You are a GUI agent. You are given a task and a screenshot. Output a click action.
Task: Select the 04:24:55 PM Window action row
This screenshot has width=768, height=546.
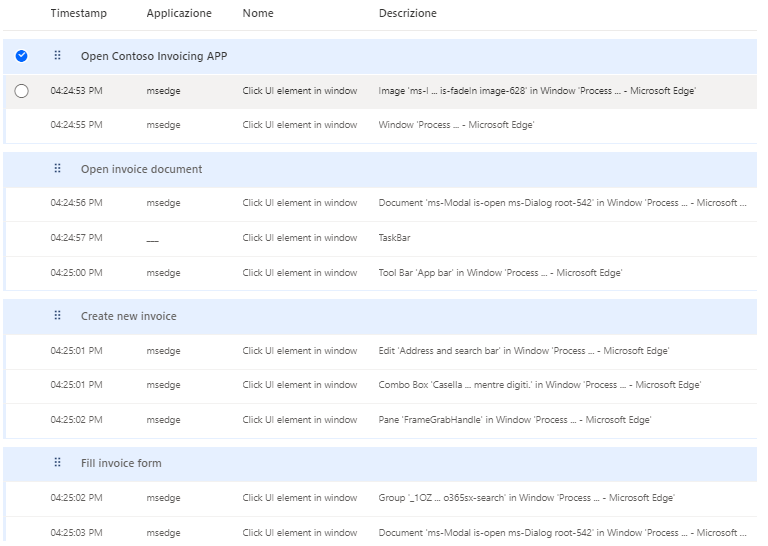click(x=456, y=125)
